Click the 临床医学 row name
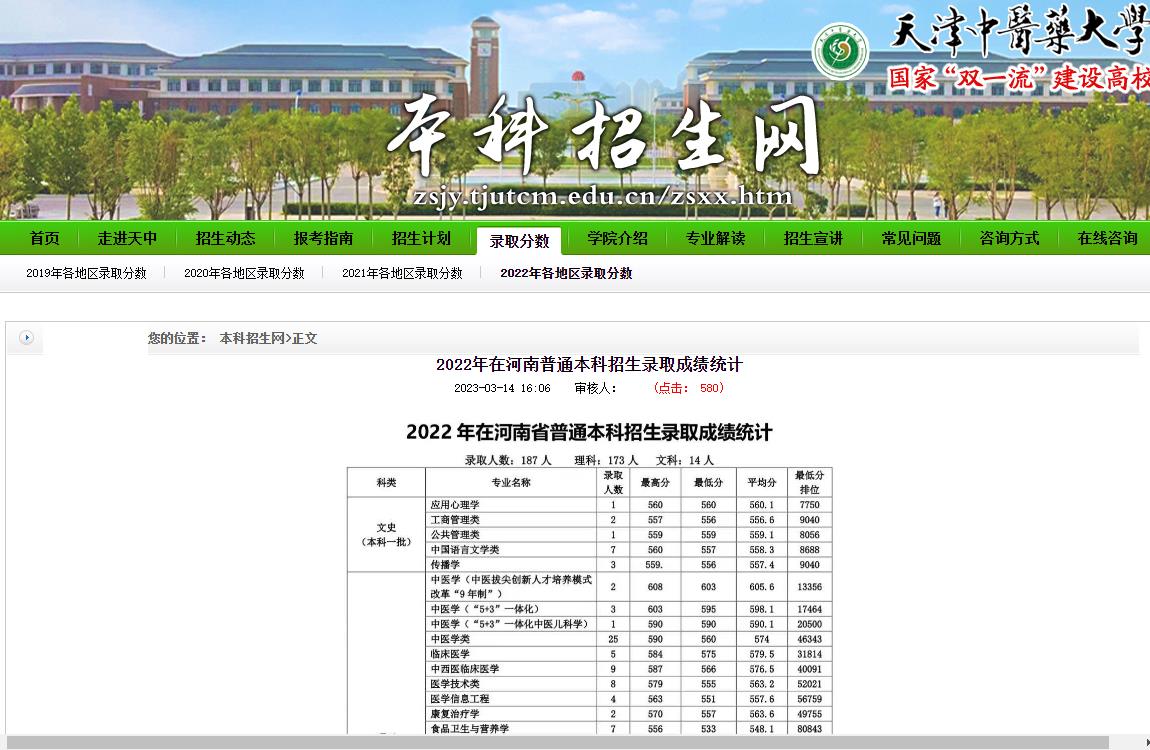 [450, 654]
